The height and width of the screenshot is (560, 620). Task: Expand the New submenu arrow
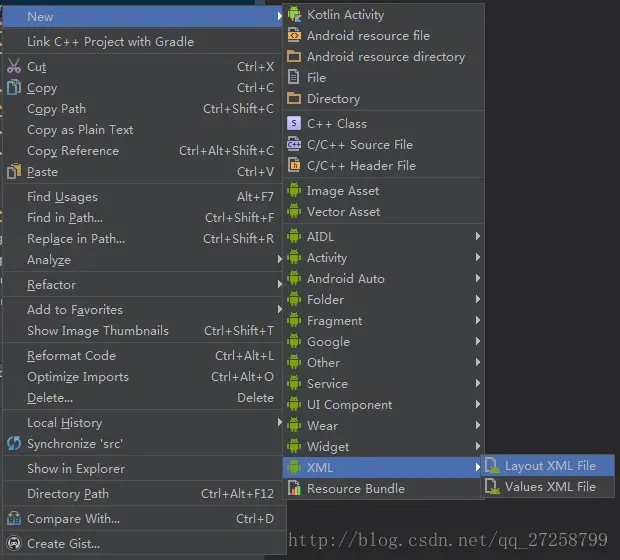[280, 16]
